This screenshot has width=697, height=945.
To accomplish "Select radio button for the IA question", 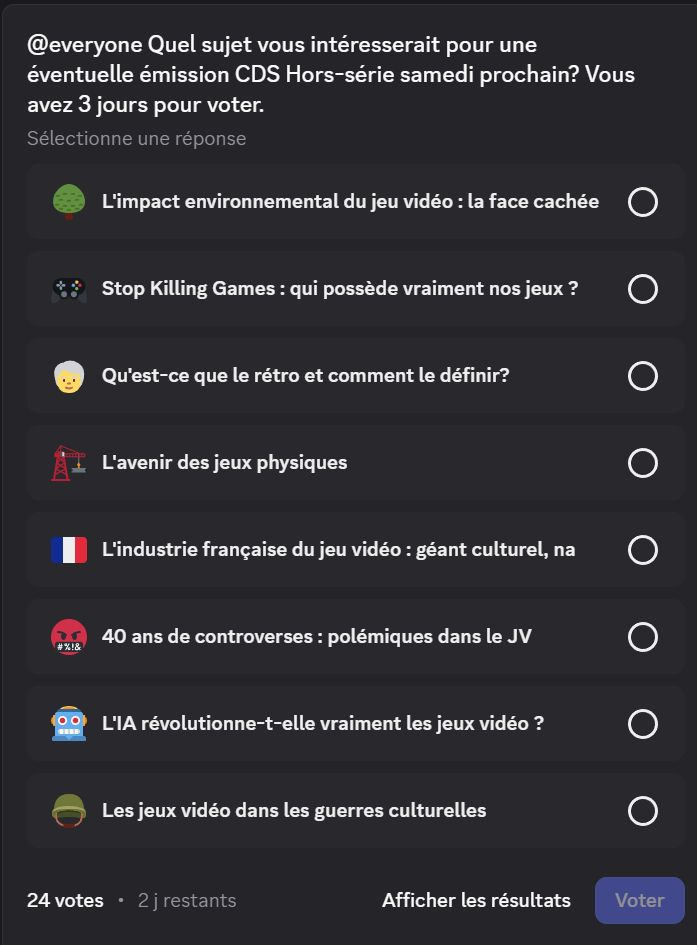I will point(643,724).
